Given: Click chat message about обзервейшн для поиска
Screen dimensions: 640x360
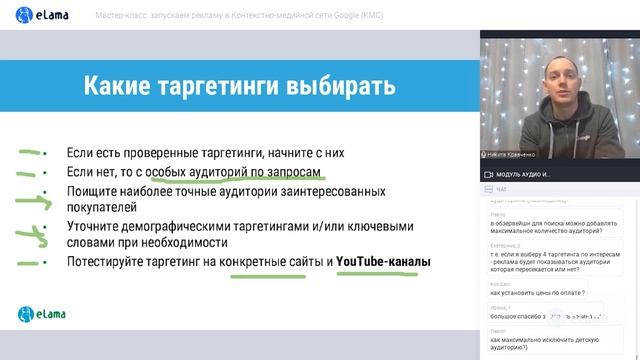Looking at the screenshot, I should 555,223.
